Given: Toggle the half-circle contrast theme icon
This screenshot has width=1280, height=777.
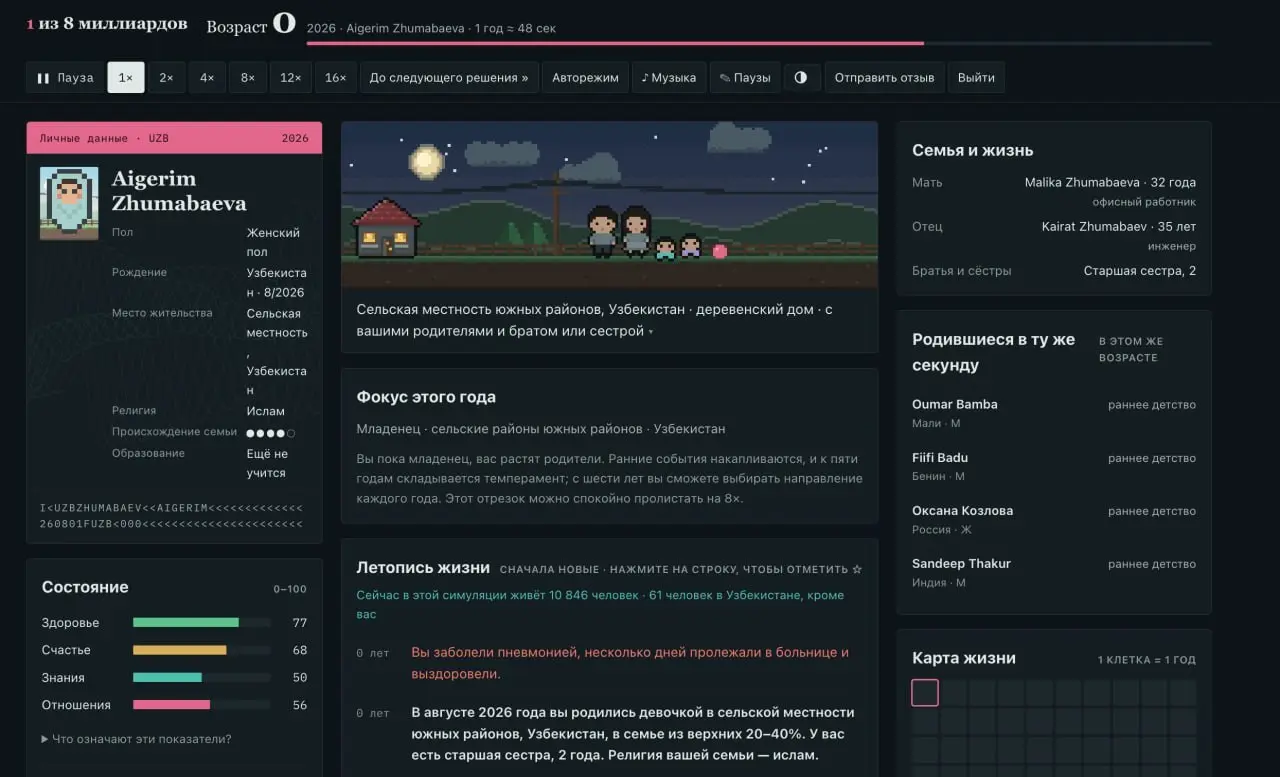Looking at the screenshot, I should click(x=801, y=78).
